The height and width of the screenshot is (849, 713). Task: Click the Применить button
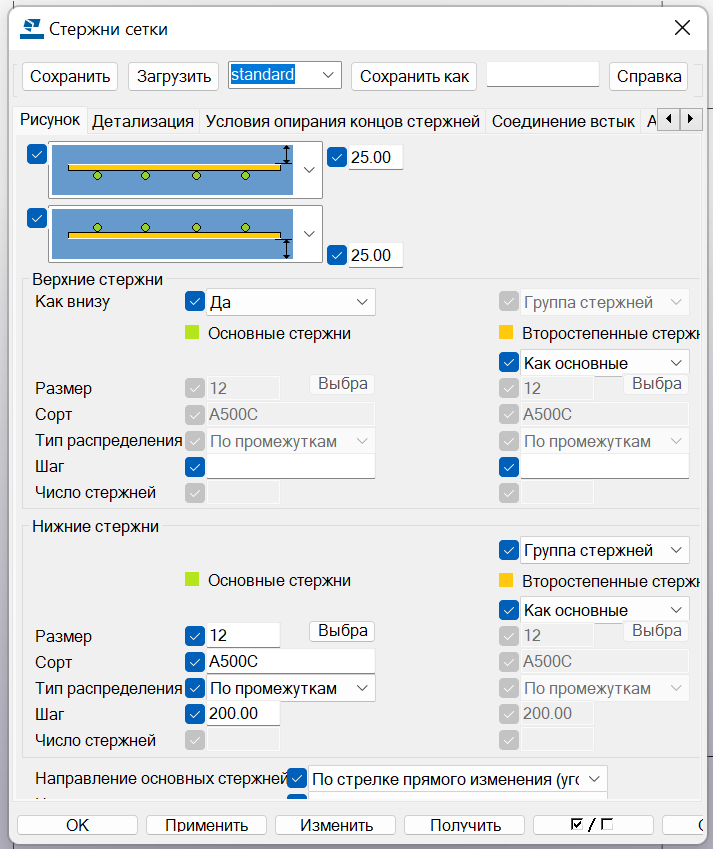(207, 825)
